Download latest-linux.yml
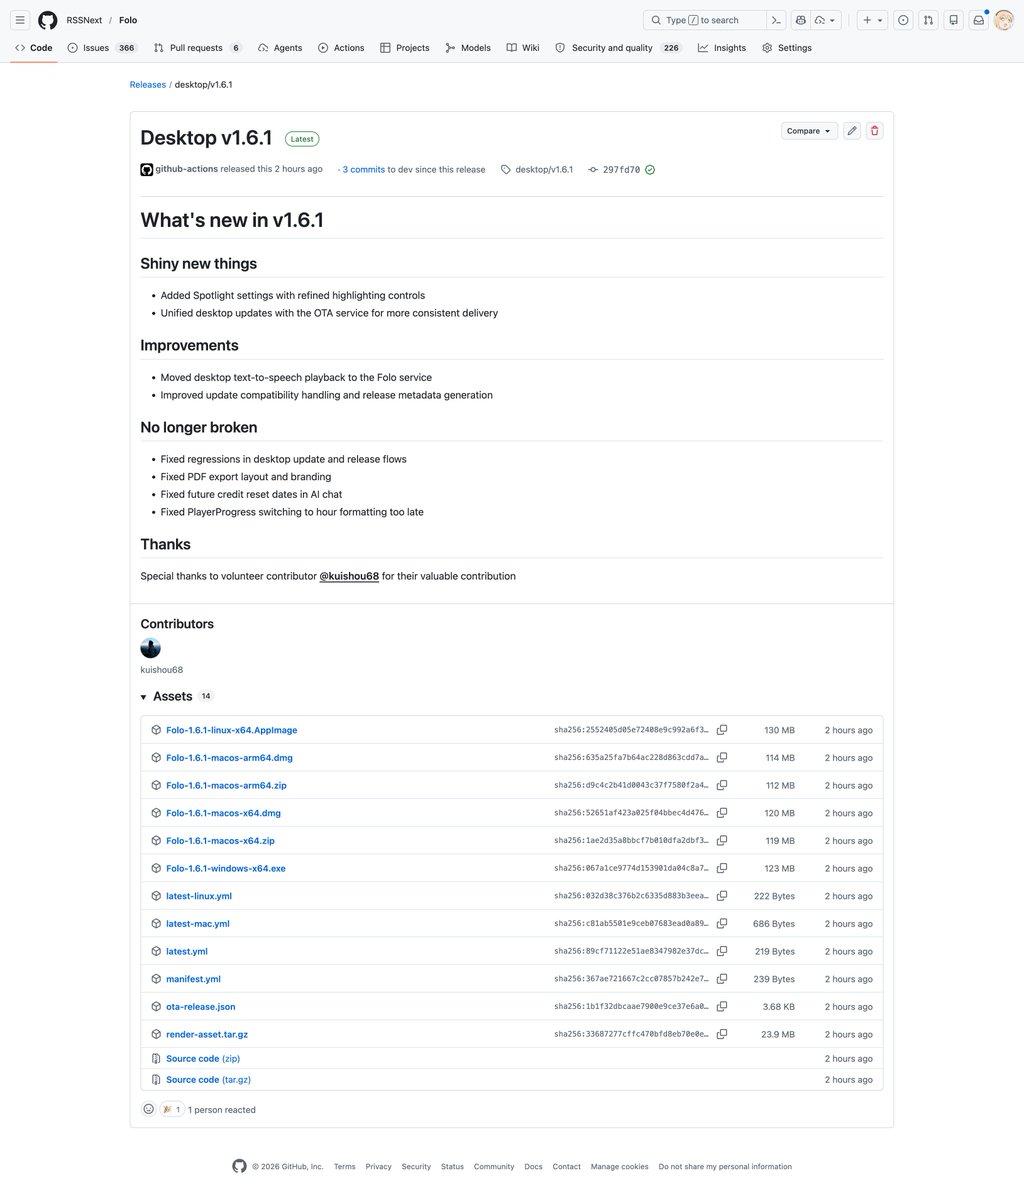The width and height of the screenshot is (1024, 1200). point(199,896)
